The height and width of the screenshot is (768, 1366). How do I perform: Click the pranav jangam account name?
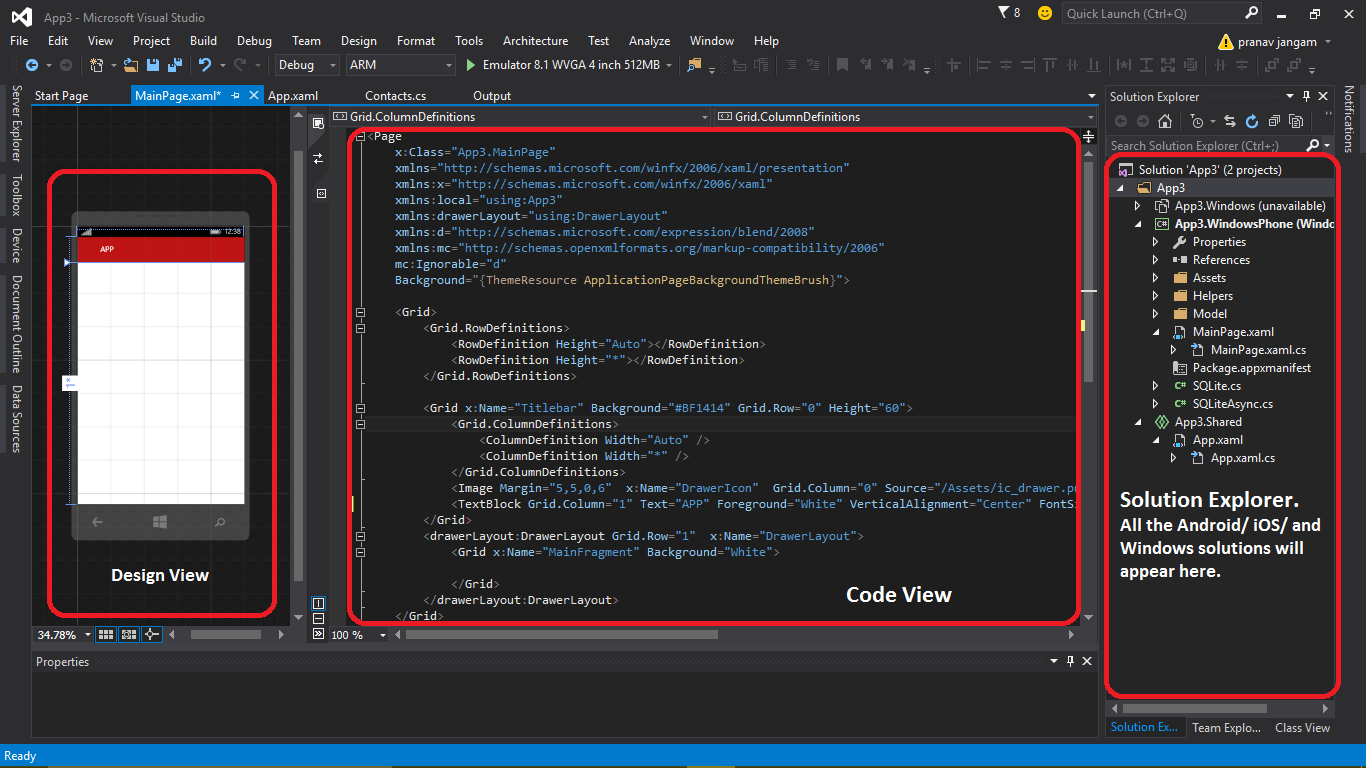pos(1276,42)
